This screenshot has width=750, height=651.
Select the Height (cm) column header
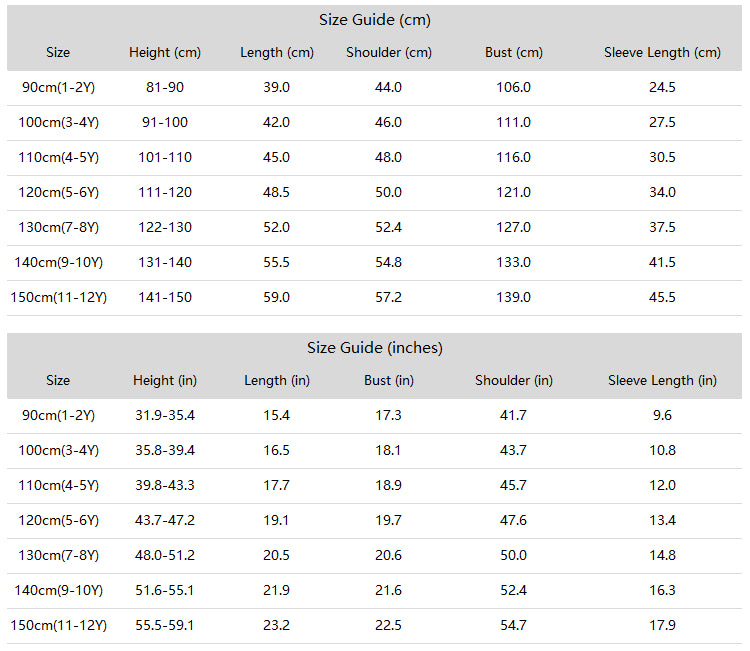point(165,53)
